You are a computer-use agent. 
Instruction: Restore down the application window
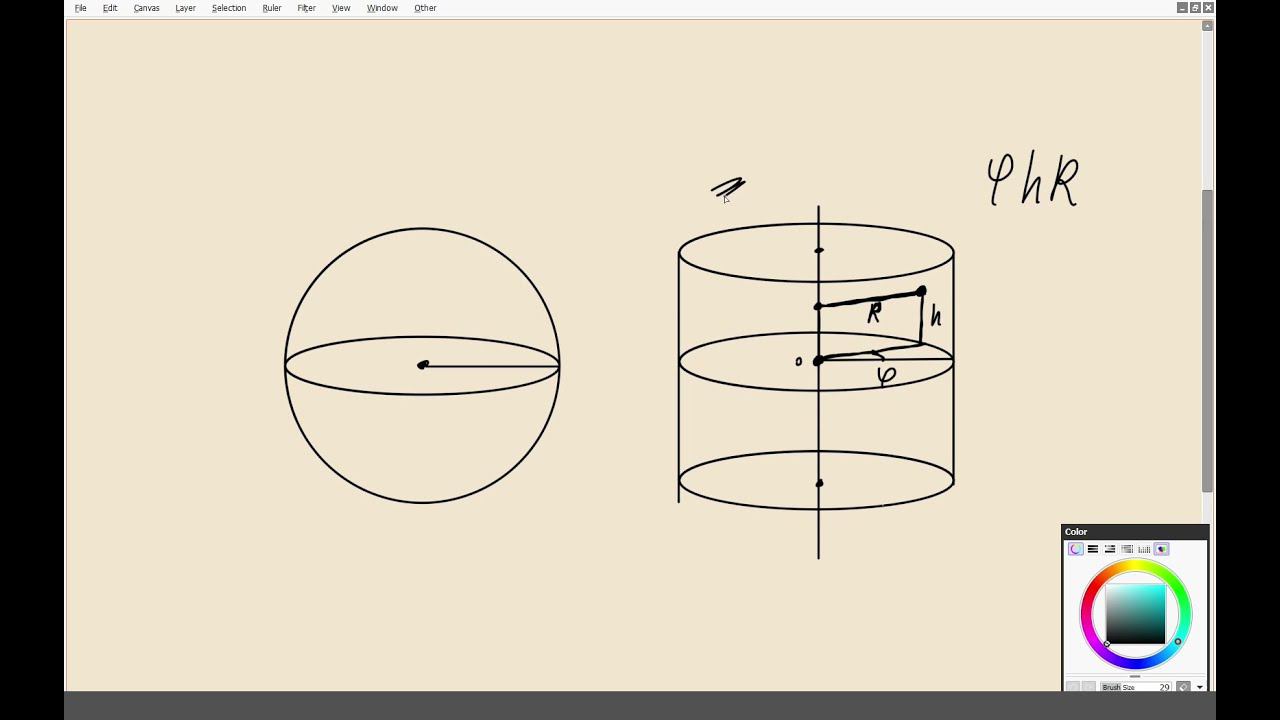(x=1195, y=7)
